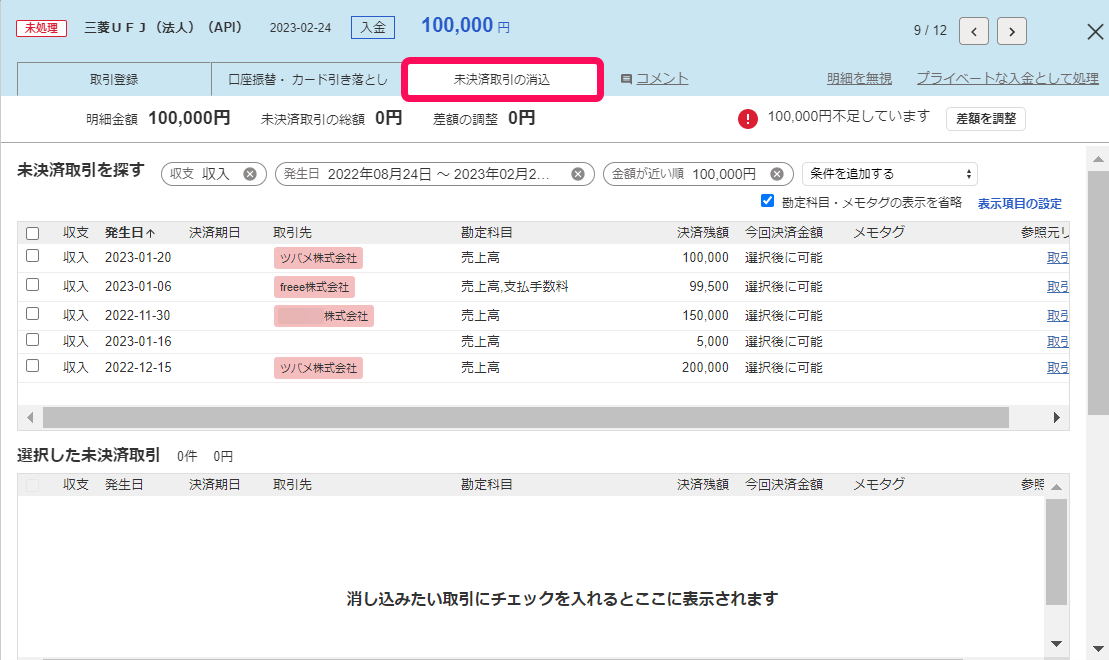Click the freee株式会社 partner tag
Viewport: 1109px width, 660px height.
click(314, 287)
